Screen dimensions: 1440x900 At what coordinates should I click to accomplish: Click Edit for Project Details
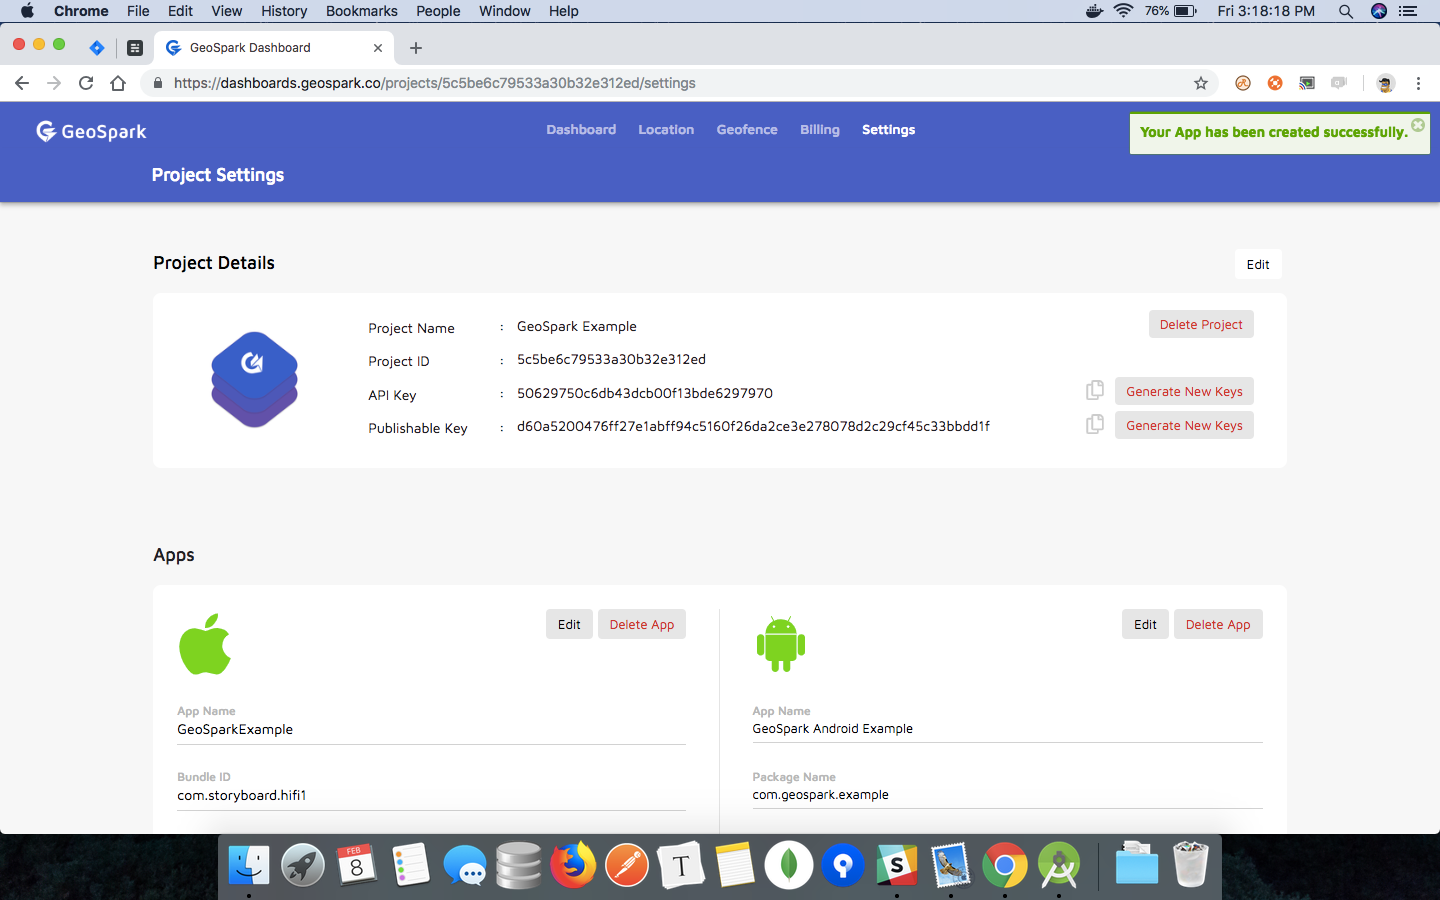pyautogui.click(x=1258, y=264)
